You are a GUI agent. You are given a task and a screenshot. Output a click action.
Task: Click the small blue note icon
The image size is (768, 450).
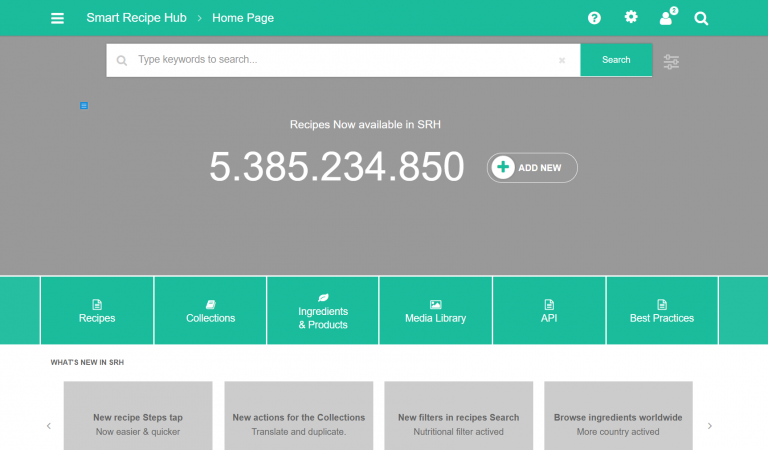coord(84,105)
